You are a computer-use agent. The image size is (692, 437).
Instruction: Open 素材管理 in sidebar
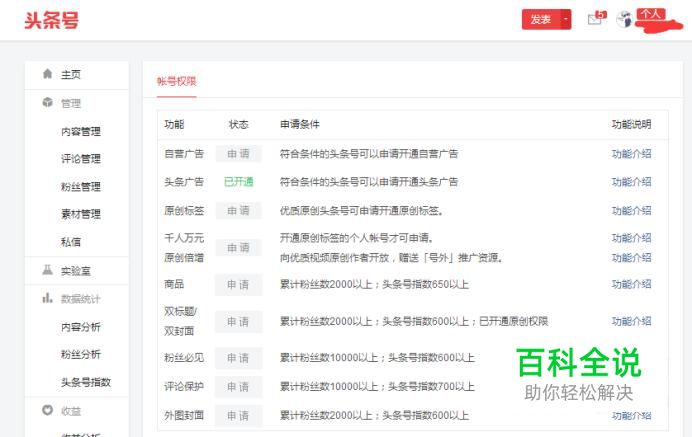[x=81, y=214]
